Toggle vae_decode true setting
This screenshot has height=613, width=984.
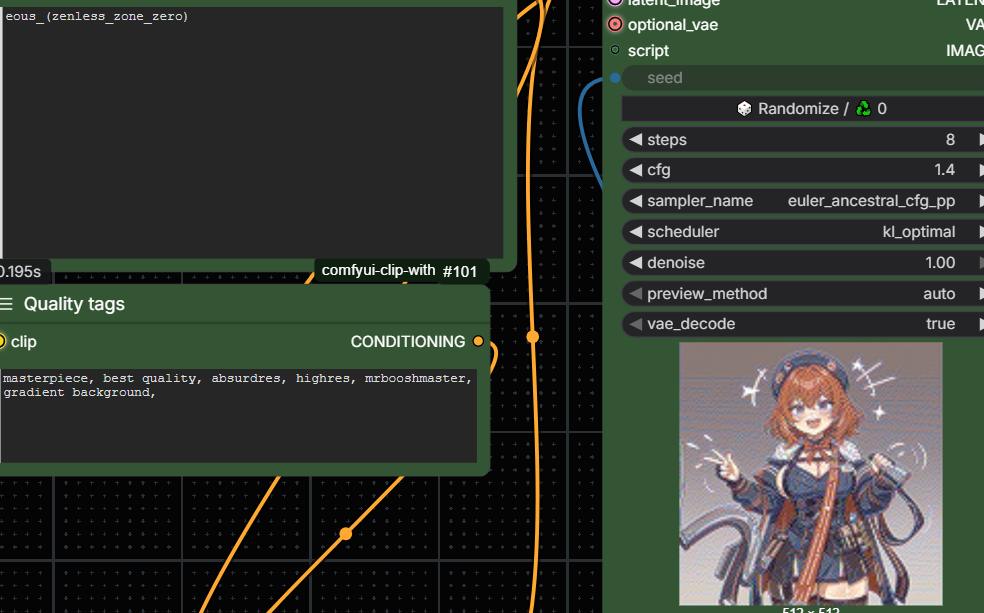[x=803, y=324]
